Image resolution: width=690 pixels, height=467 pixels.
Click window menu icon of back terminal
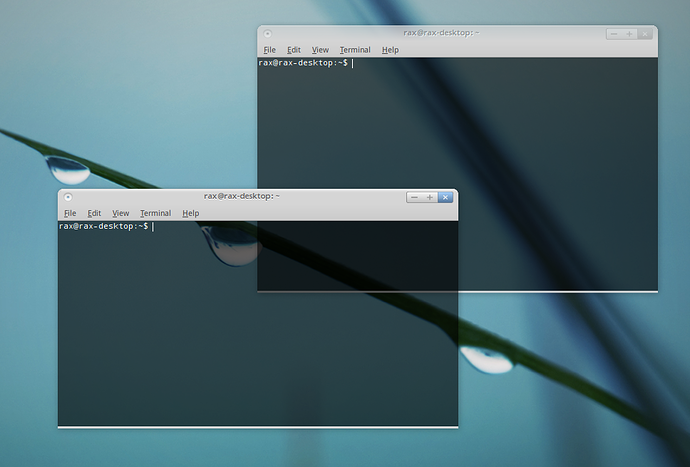pos(268,33)
